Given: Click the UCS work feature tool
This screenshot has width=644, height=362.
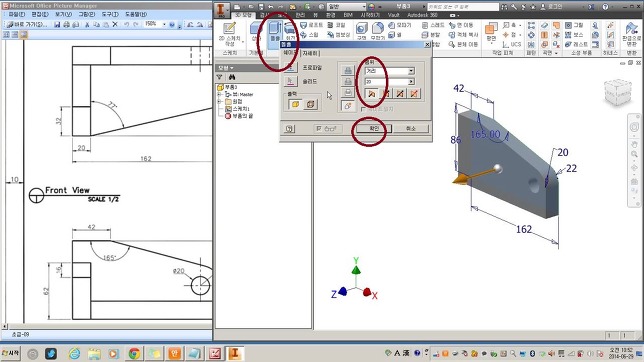Looking at the screenshot, I should point(512,44).
